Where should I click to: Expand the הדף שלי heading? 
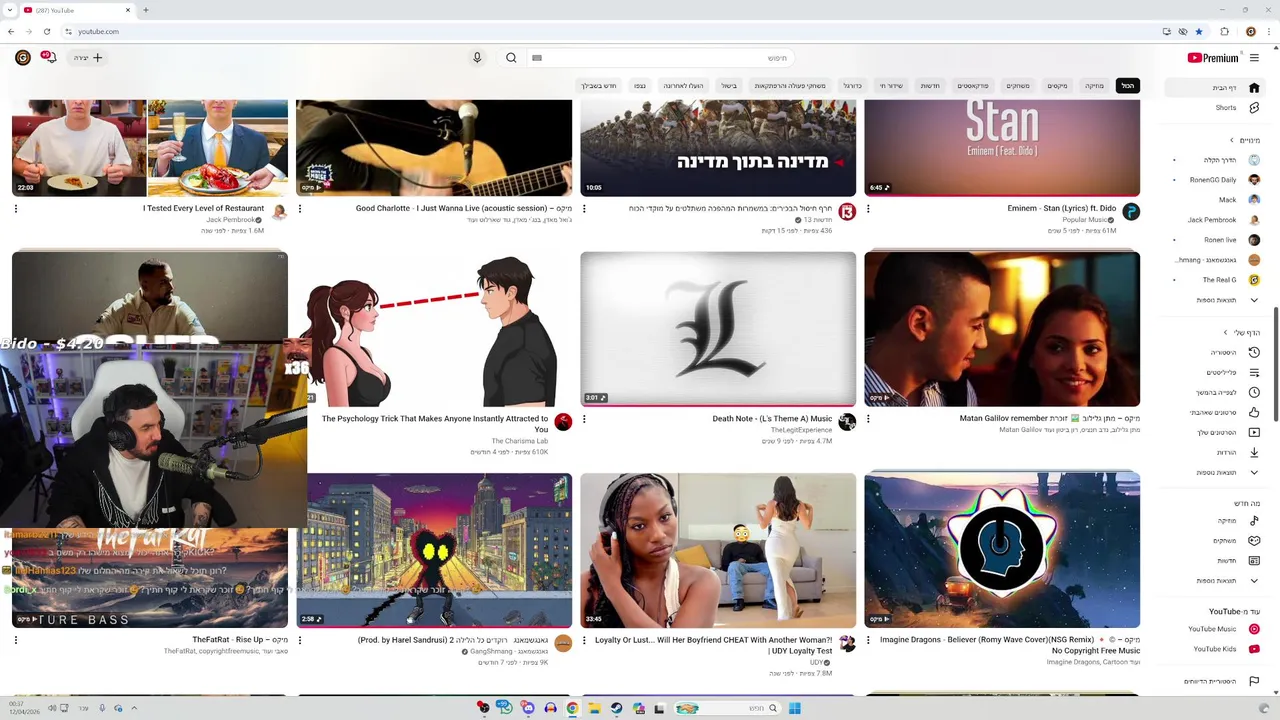point(1242,333)
